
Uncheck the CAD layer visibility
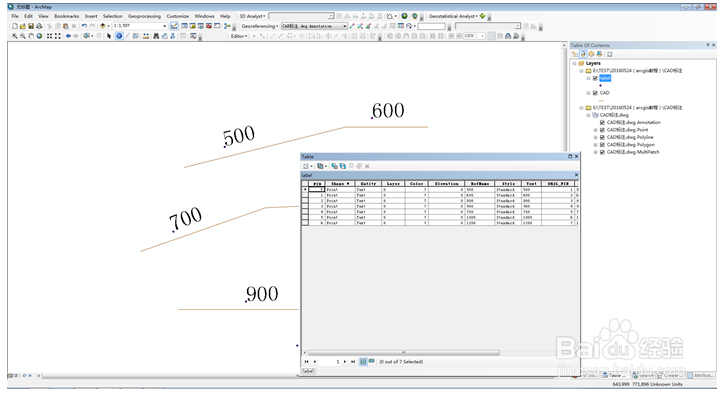[595, 93]
